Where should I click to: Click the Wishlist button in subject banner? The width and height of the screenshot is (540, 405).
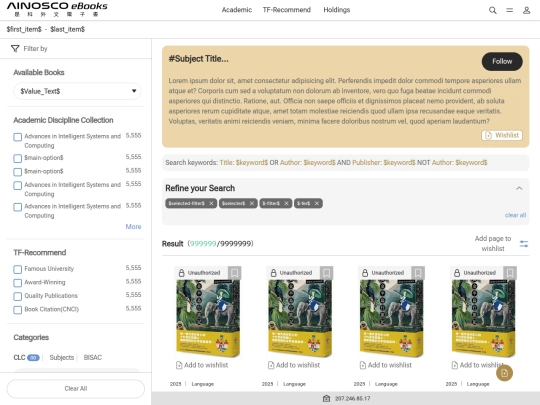click(502, 135)
